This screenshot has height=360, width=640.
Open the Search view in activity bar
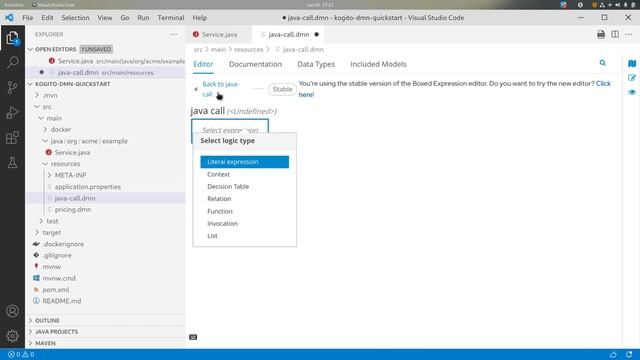click(x=12, y=62)
